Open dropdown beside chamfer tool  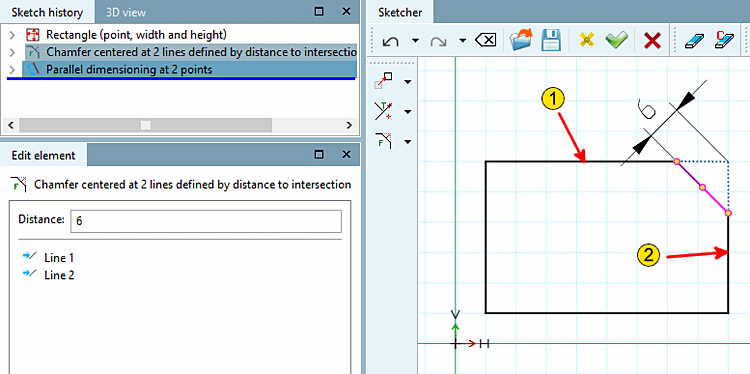[x=408, y=142]
